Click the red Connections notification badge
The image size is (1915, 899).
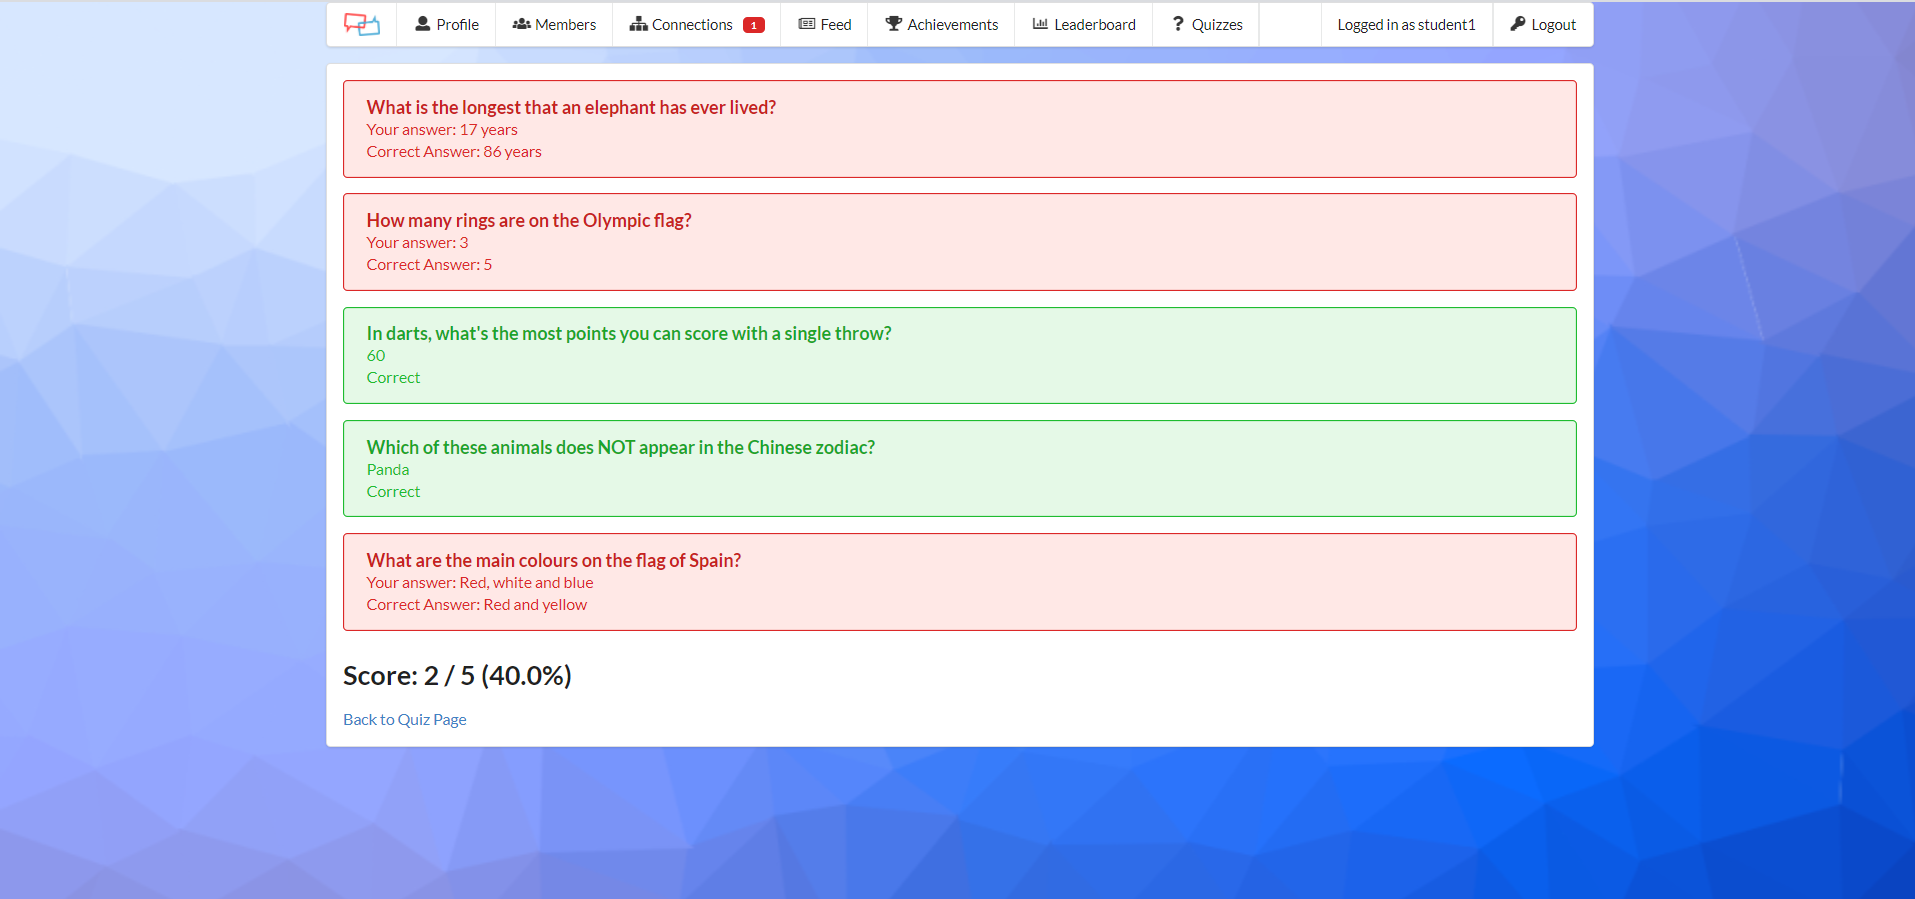pyautogui.click(x=754, y=25)
